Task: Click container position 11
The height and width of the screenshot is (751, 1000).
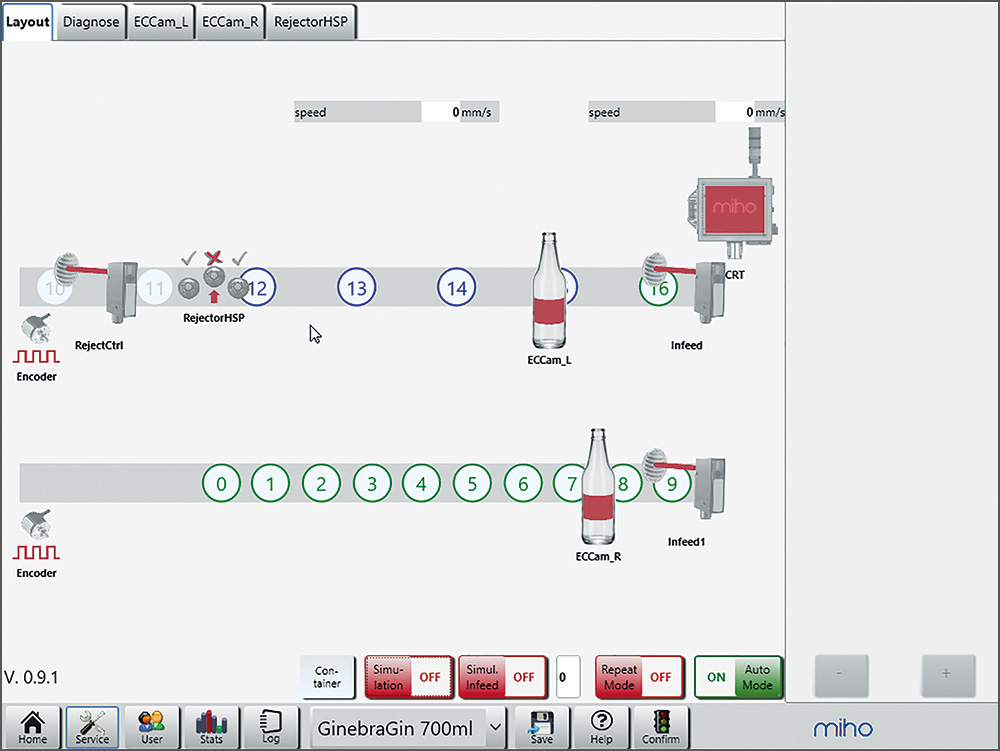Action: click(x=154, y=288)
